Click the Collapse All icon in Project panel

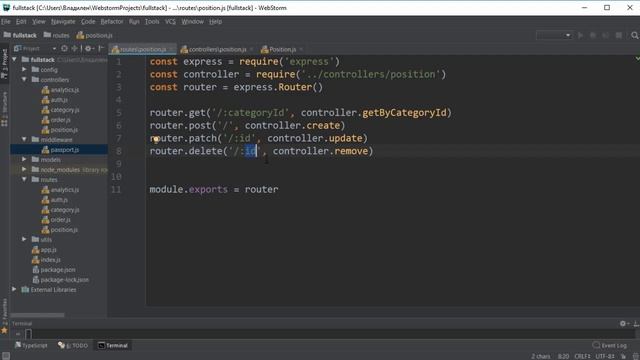point(74,49)
